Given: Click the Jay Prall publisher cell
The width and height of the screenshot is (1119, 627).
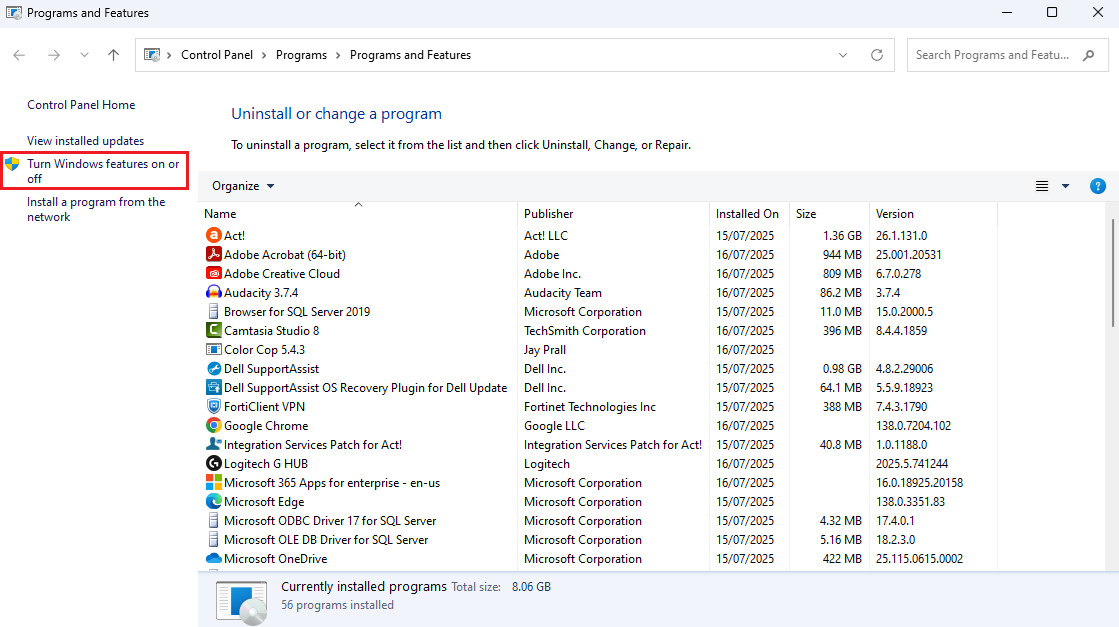Looking at the screenshot, I should (545, 350).
